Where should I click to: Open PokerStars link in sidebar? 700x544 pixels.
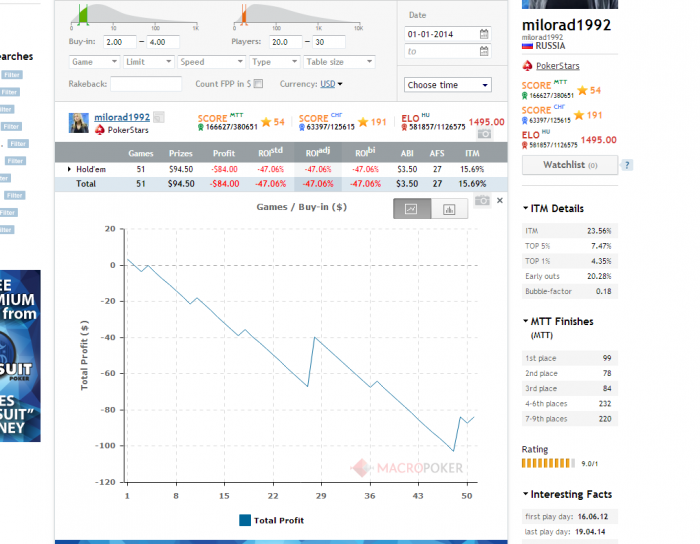pos(558,66)
